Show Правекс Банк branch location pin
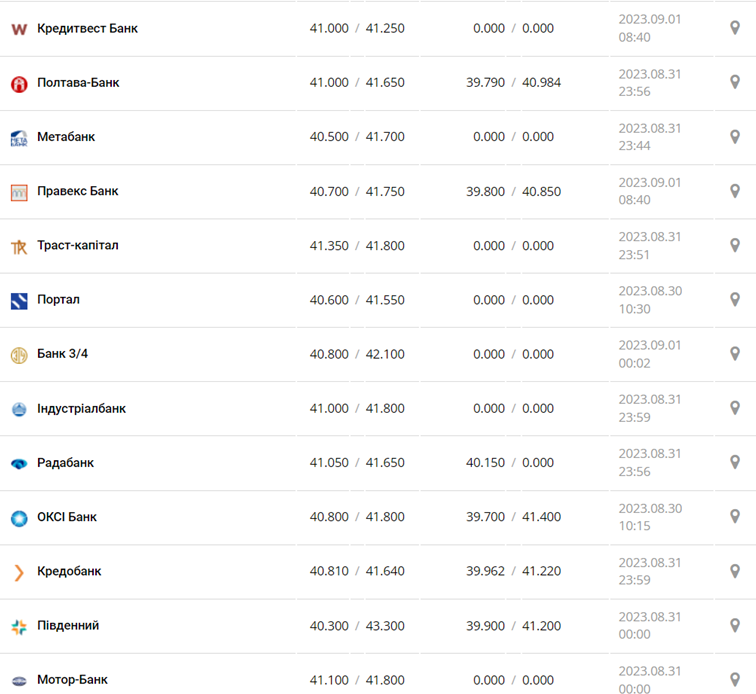 click(x=735, y=191)
